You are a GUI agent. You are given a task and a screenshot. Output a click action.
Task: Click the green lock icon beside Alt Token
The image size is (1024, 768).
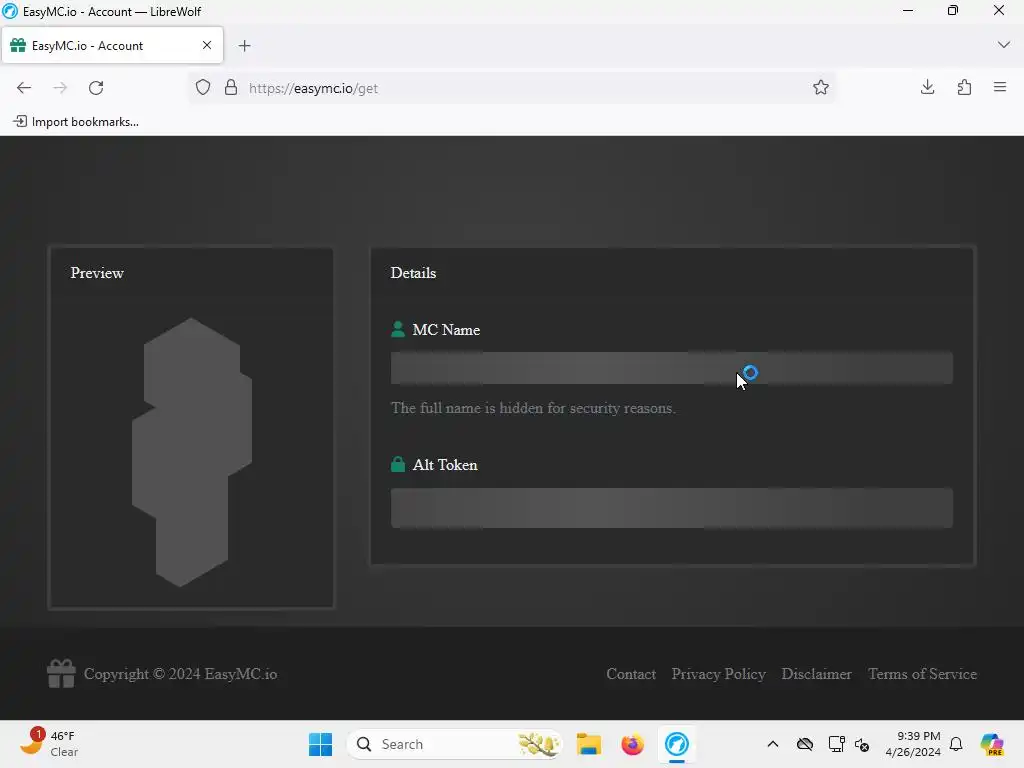pos(398,464)
